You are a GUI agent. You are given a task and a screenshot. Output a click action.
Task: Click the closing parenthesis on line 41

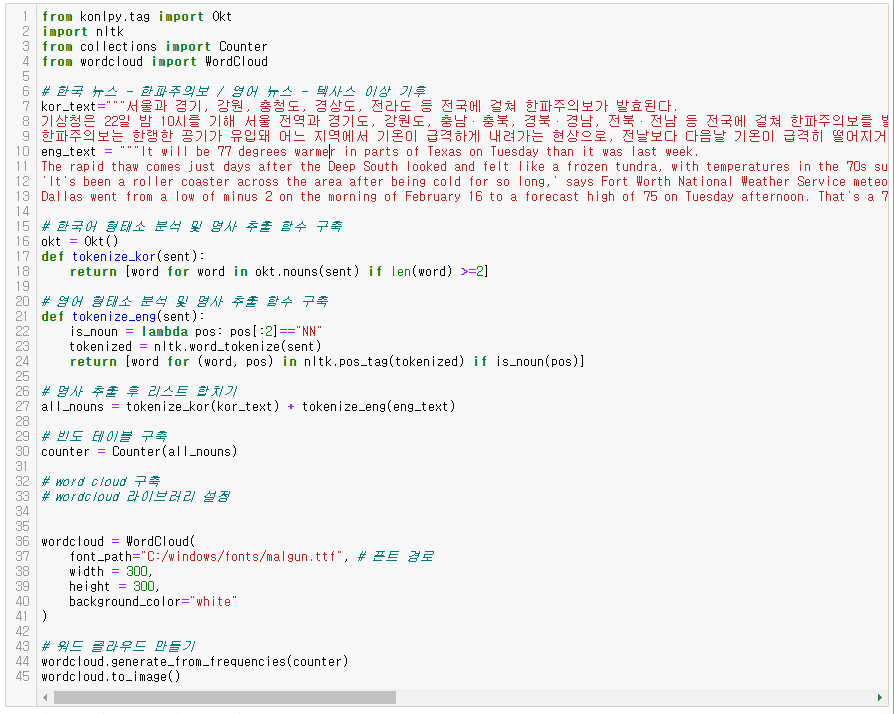44,616
